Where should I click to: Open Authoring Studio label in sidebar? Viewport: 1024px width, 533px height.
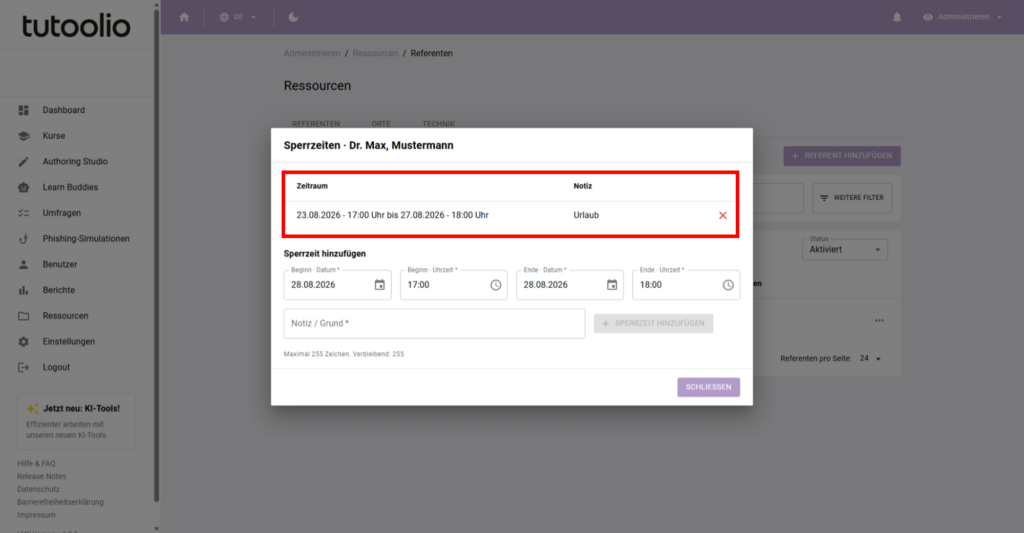click(75, 161)
